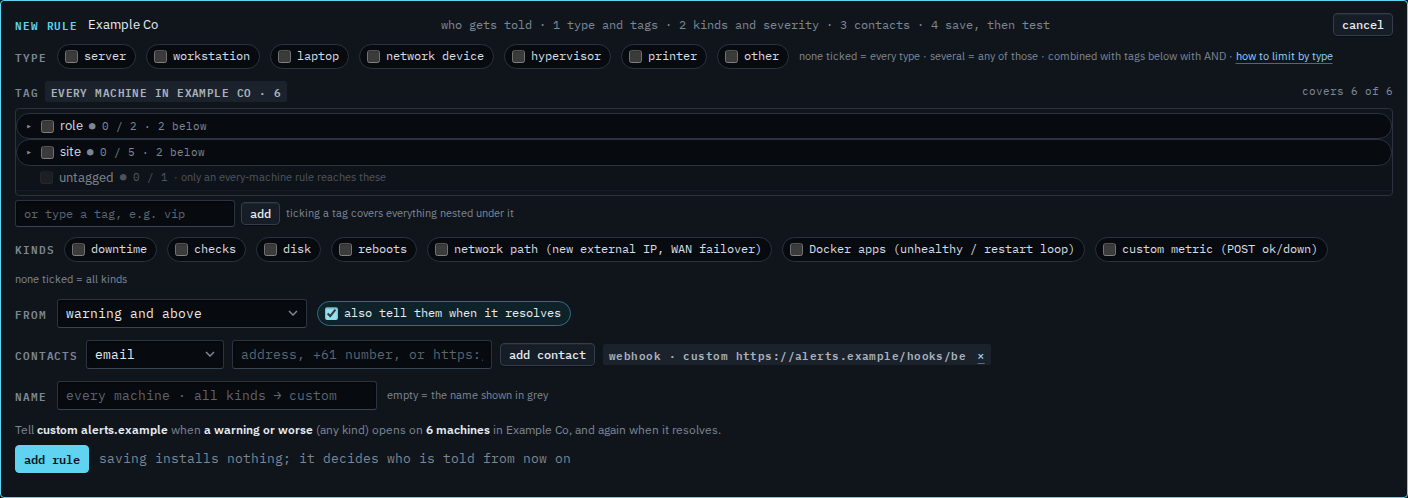Image resolution: width=1408 pixels, height=498 pixels.
Task: Click the covers 6 of 6 text
Action: [1347, 91]
